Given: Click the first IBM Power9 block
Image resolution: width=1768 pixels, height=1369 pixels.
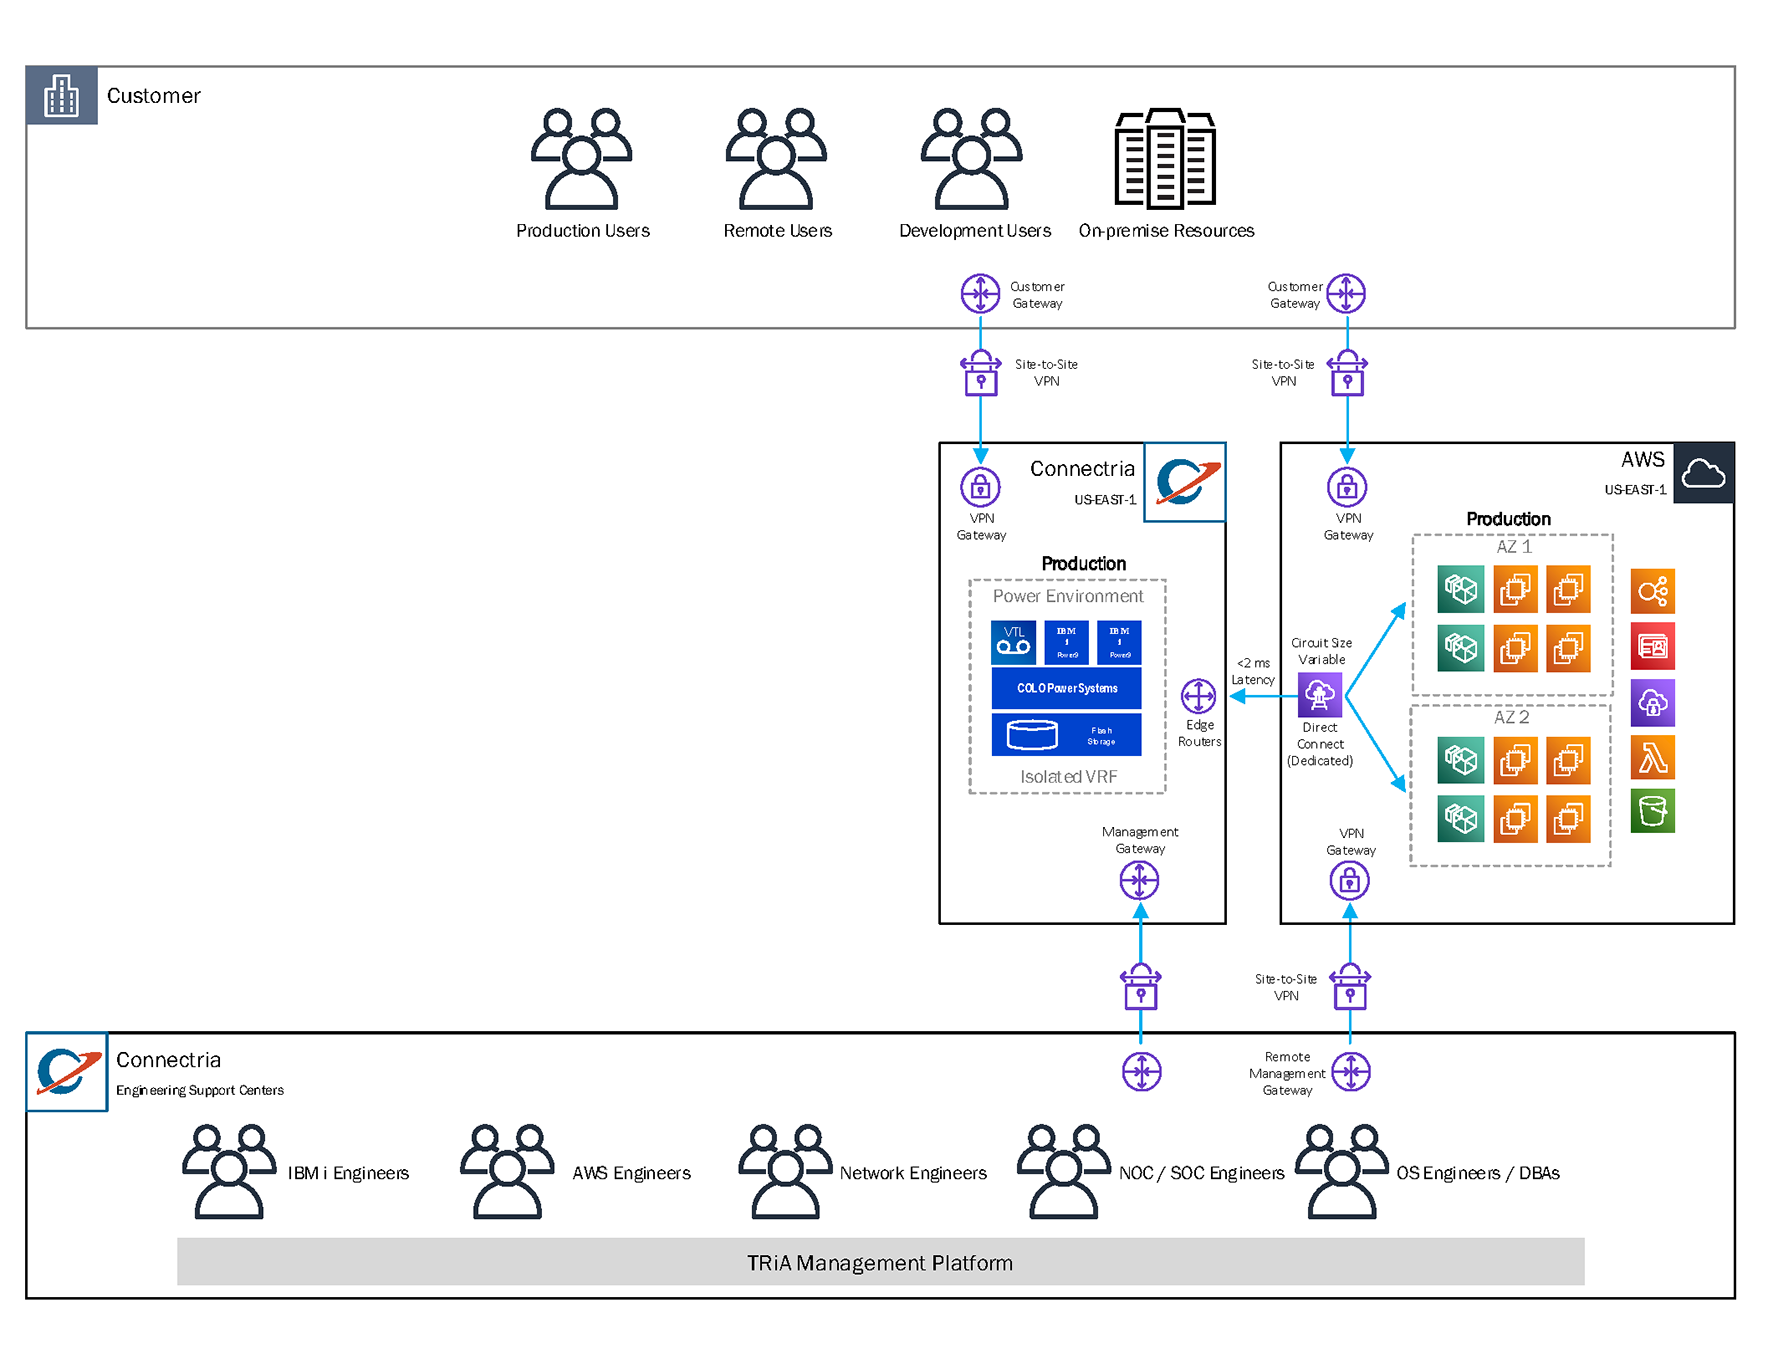Looking at the screenshot, I should click(1066, 642).
